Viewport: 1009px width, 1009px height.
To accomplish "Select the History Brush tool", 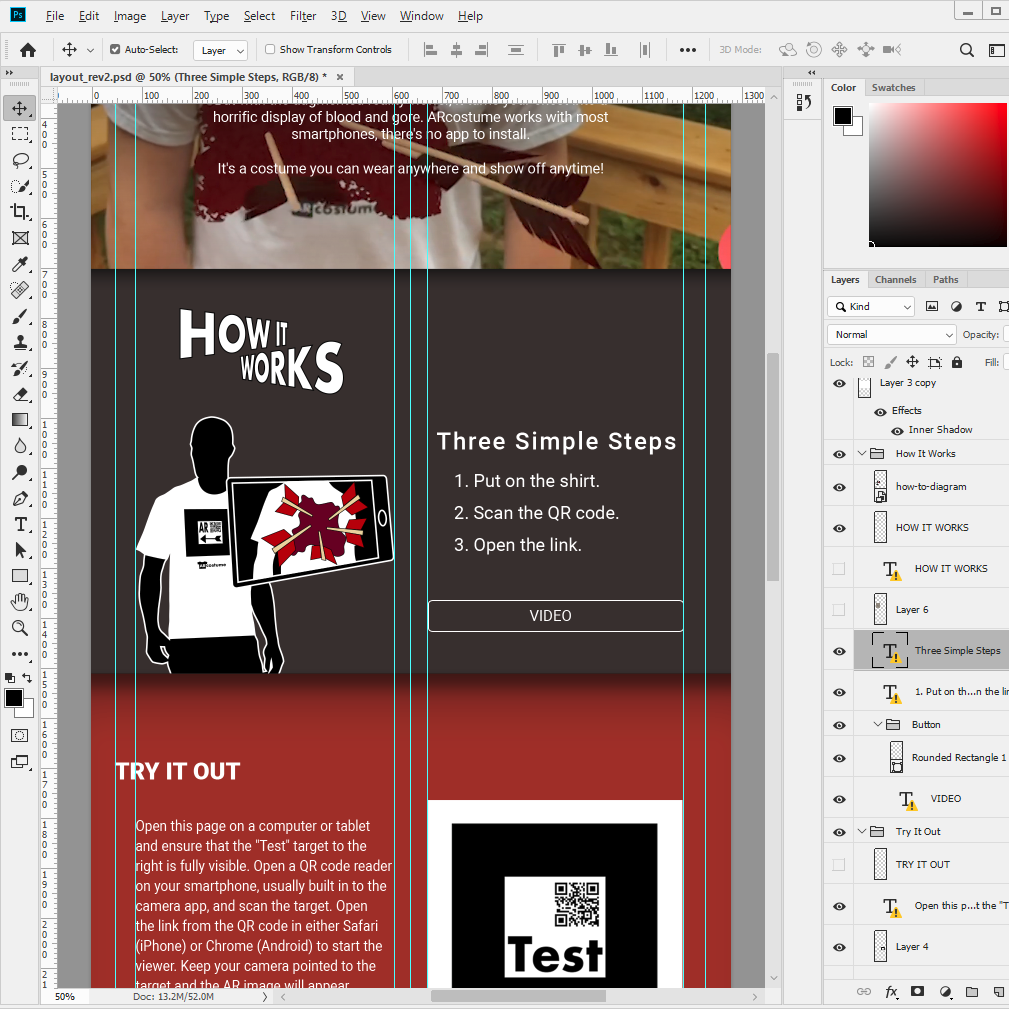I will (20, 368).
